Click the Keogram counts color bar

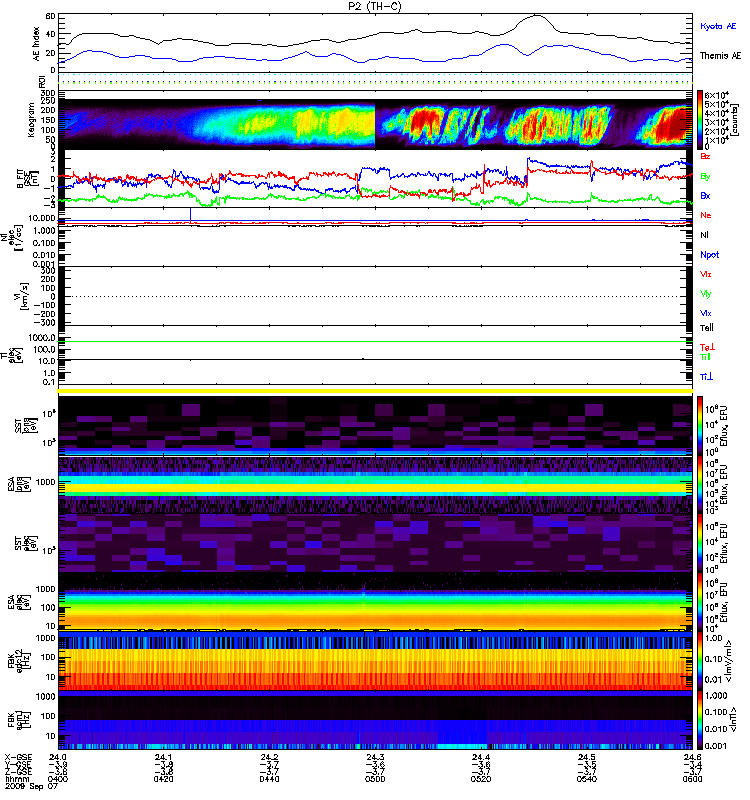(x=700, y=120)
